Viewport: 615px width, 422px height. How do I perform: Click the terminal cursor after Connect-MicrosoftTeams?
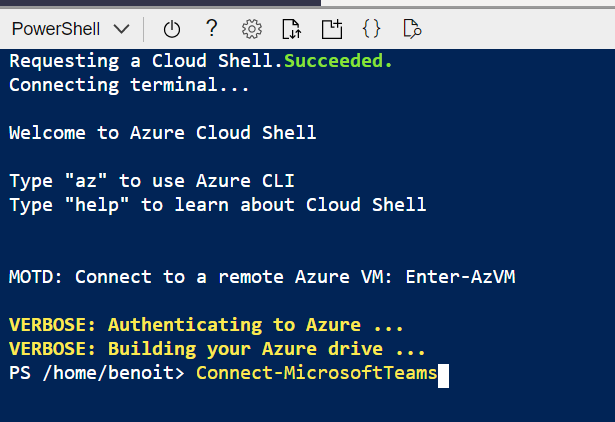pyautogui.click(x=444, y=374)
